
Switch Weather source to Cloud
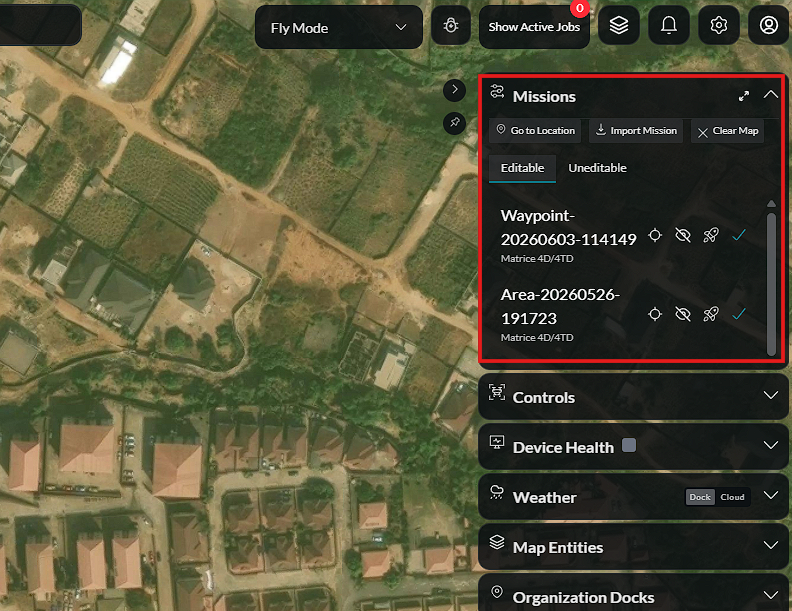tap(732, 497)
